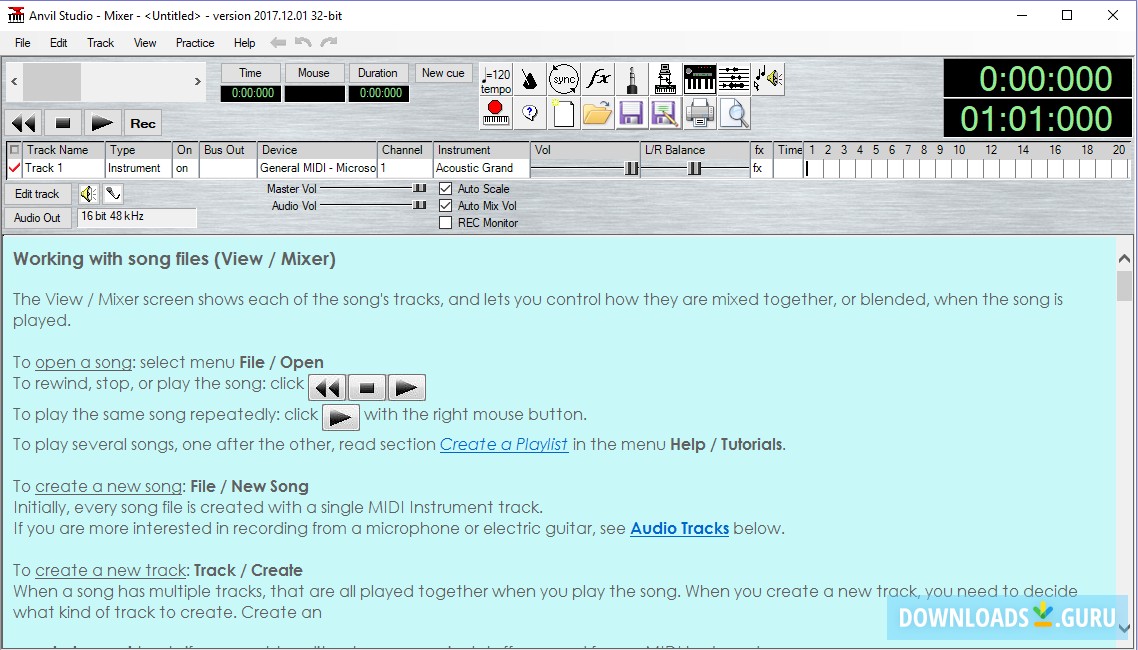Click the redo arrow in menu bar
This screenshot has width=1138, height=650.
click(x=329, y=43)
